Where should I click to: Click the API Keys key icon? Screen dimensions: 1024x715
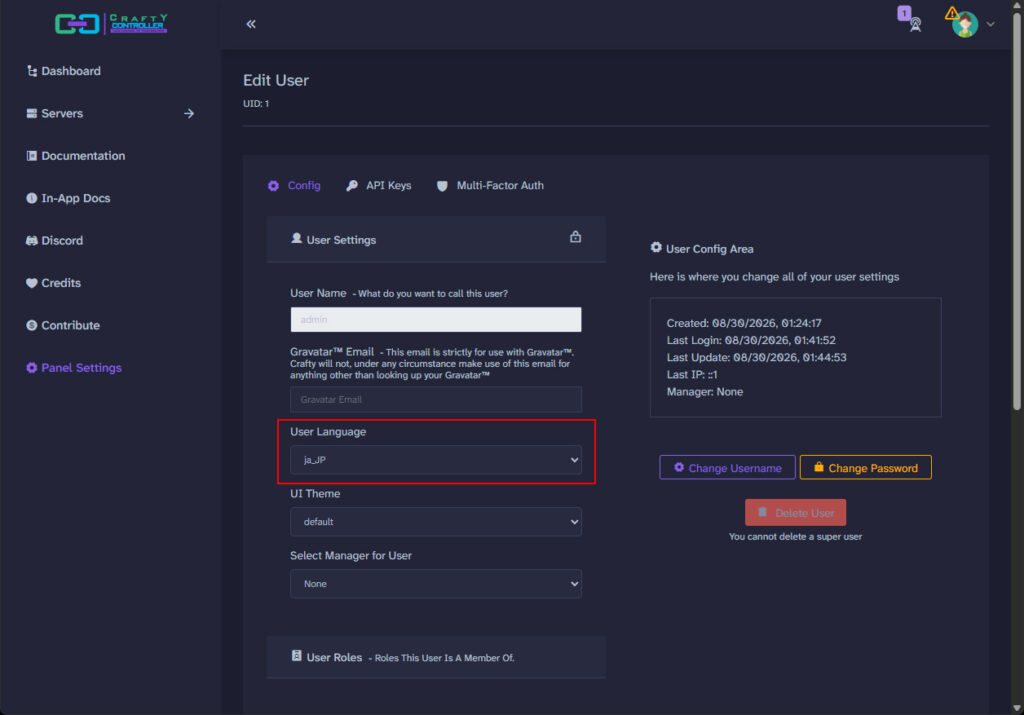351,186
